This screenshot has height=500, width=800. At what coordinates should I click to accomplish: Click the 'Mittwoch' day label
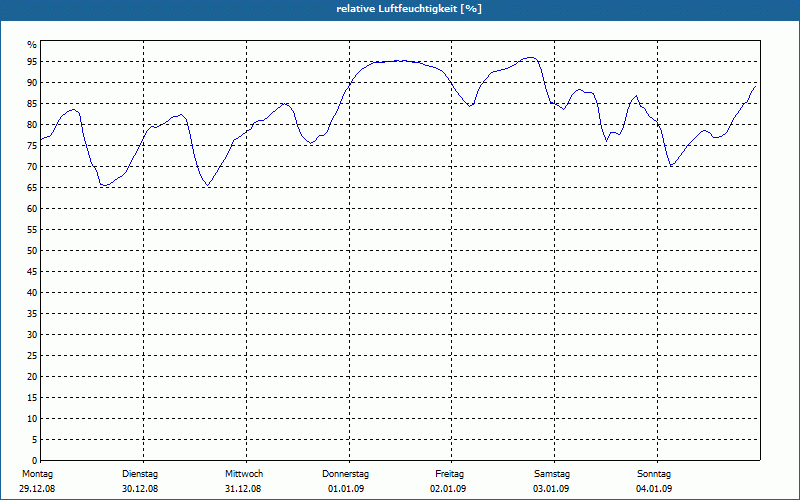(x=244, y=474)
